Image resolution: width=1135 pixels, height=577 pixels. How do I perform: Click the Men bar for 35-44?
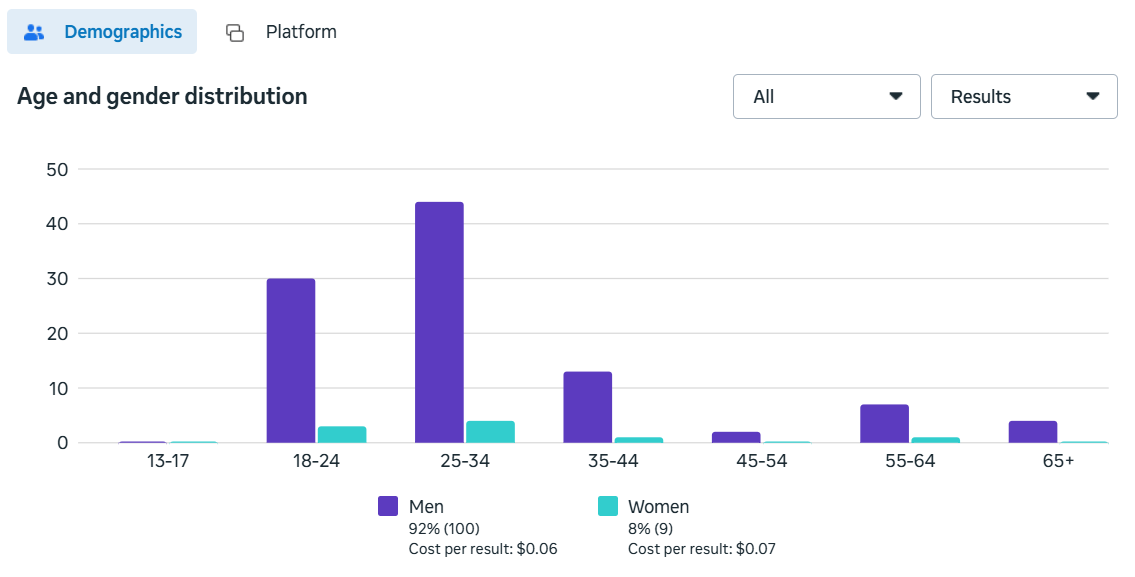click(x=587, y=407)
